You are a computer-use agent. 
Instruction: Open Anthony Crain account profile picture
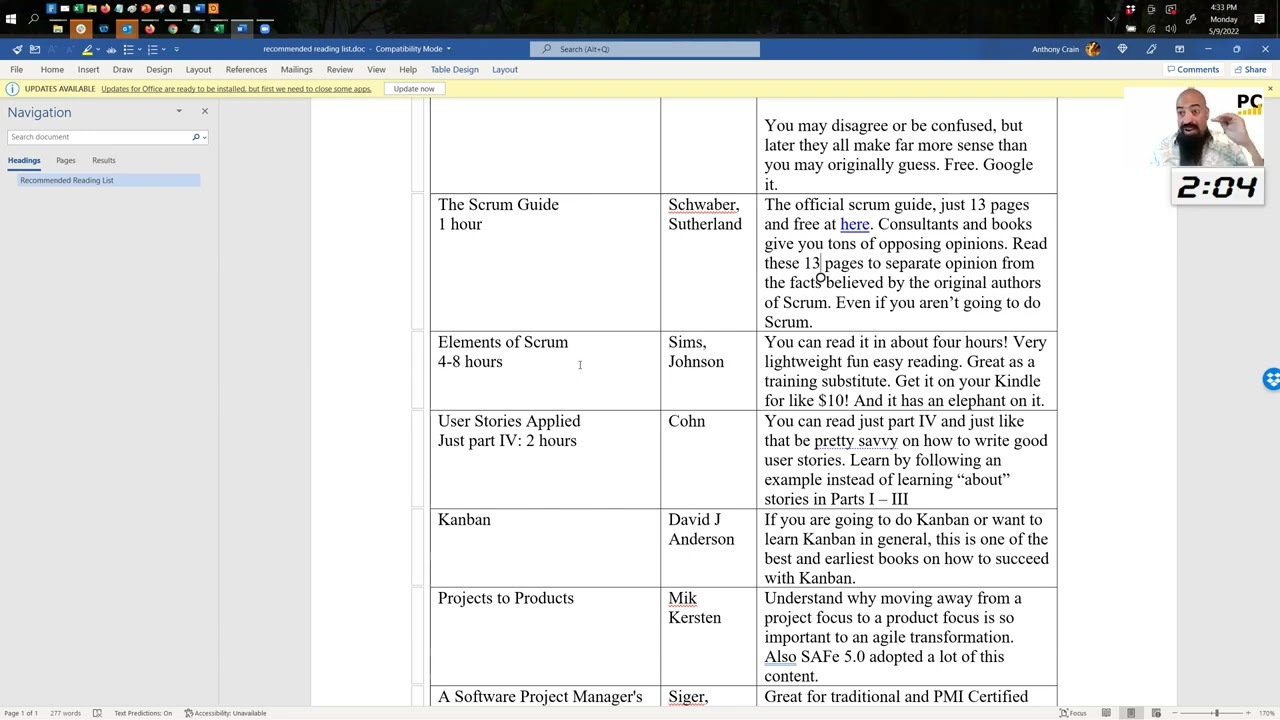click(x=1092, y=49)
